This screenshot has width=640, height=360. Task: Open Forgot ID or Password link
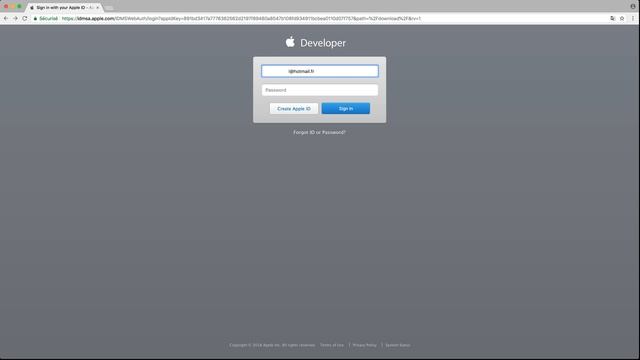click(x=319, y=132)
